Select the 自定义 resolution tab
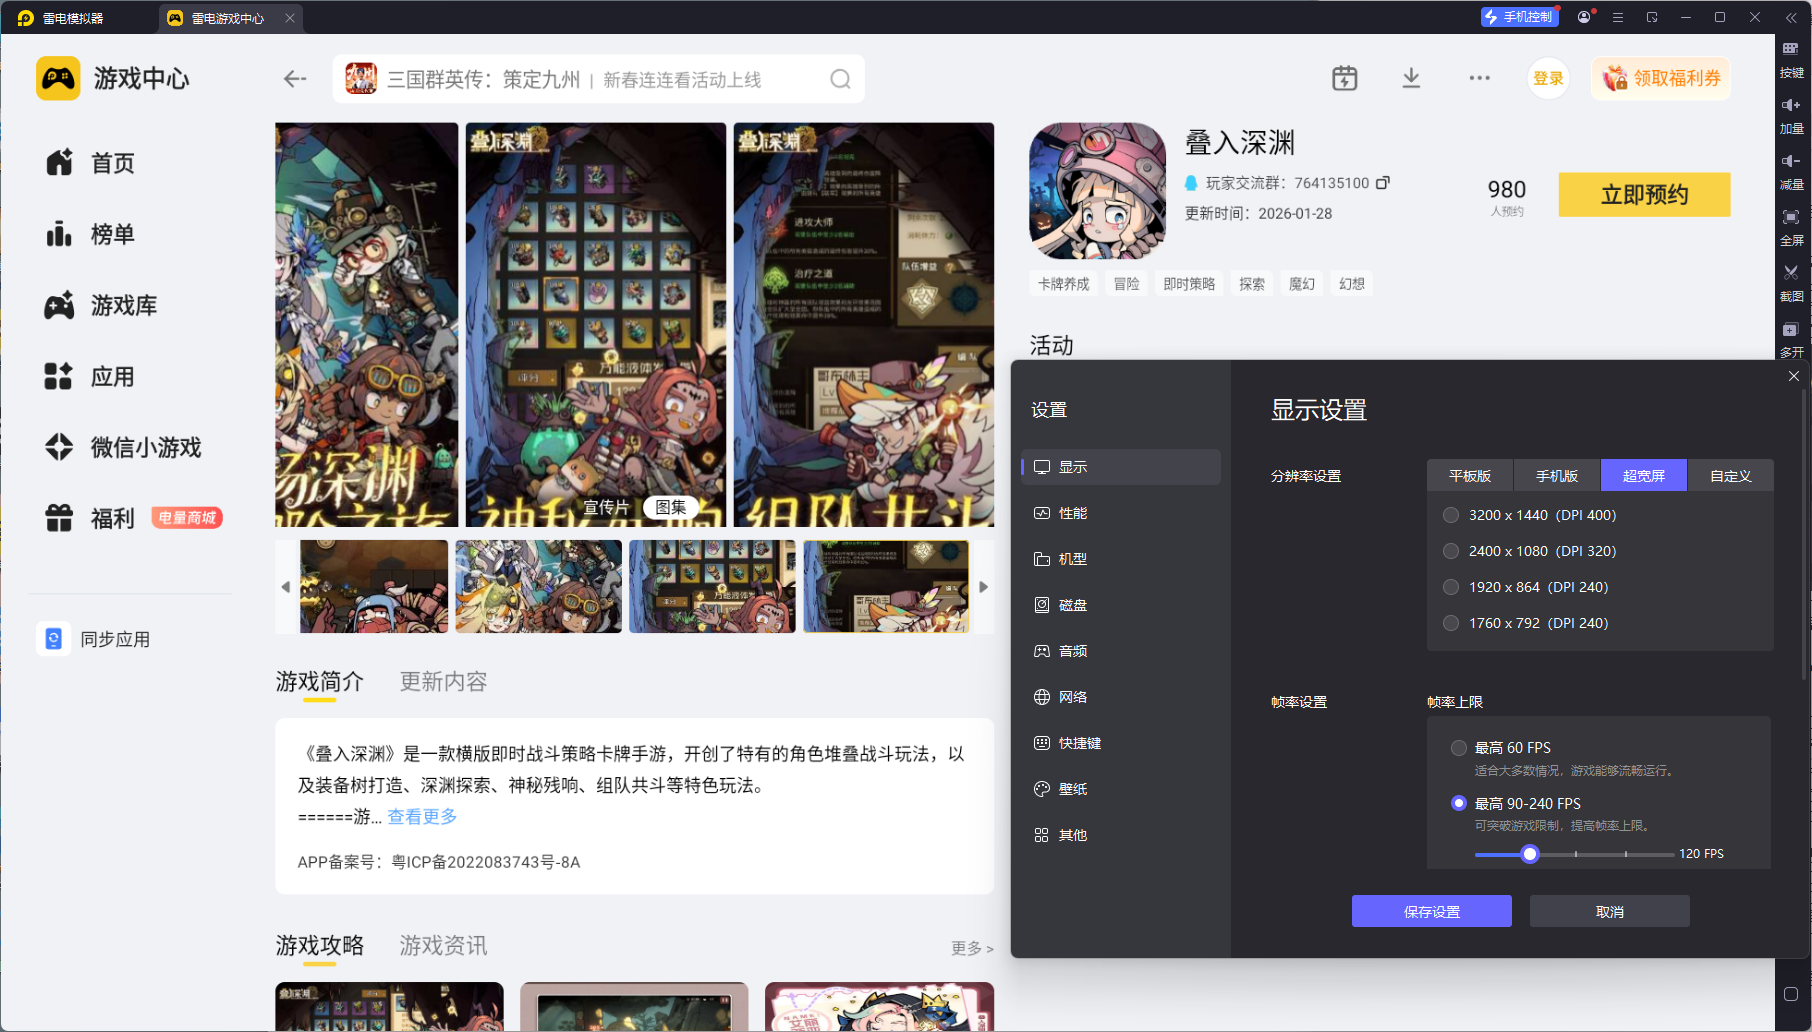The height and width of the screenshot is (1032, 1812). pos(1731,476)
